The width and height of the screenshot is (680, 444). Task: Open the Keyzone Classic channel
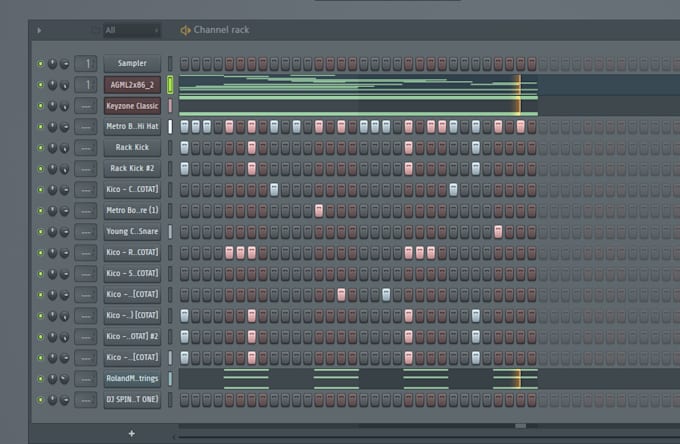132,106
